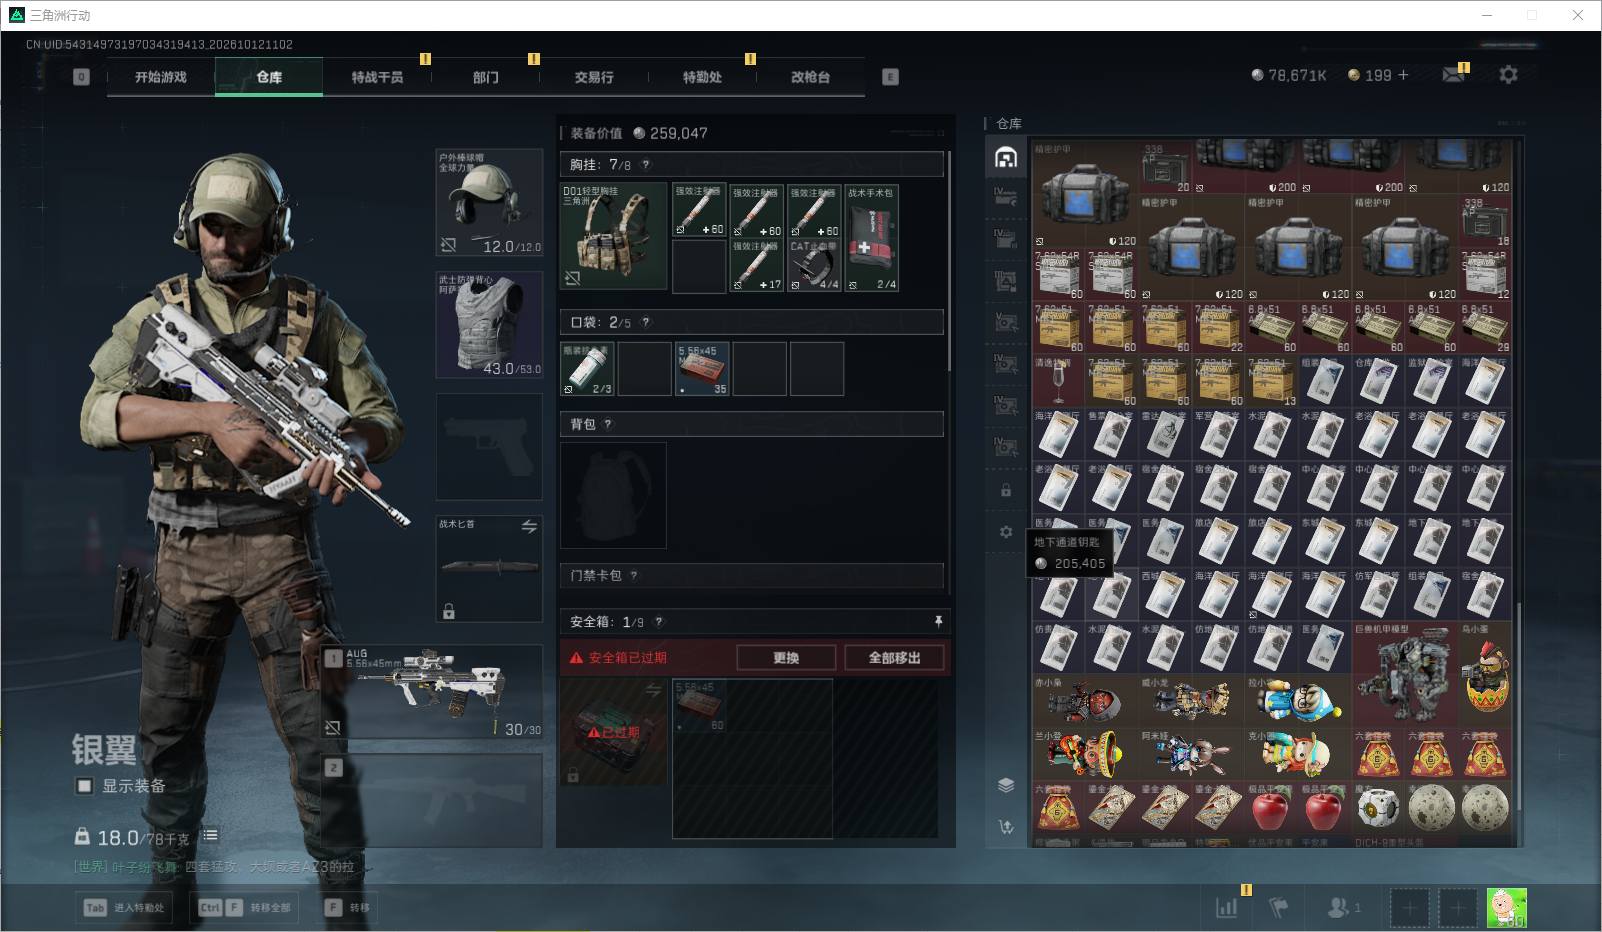The height and width of the screenshot is (932, 1602).
Task: Open the stats bar chart icon
Action: click(1226, 907)
